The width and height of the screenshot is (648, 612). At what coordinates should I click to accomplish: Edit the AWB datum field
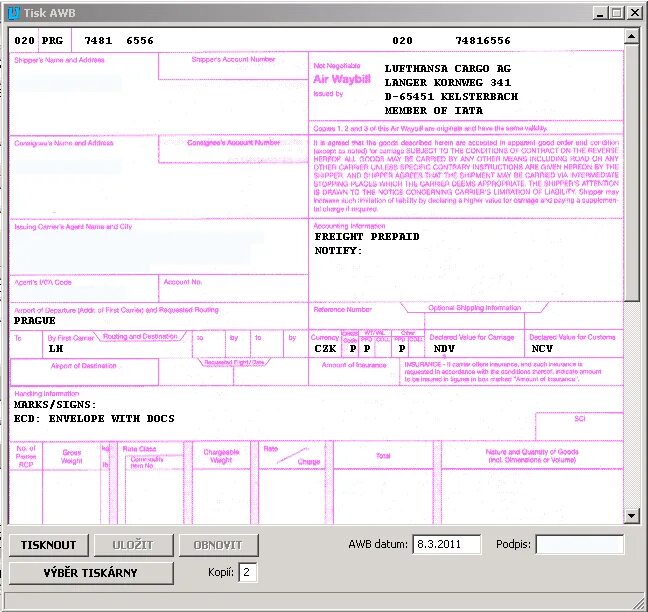click(447, 544)
